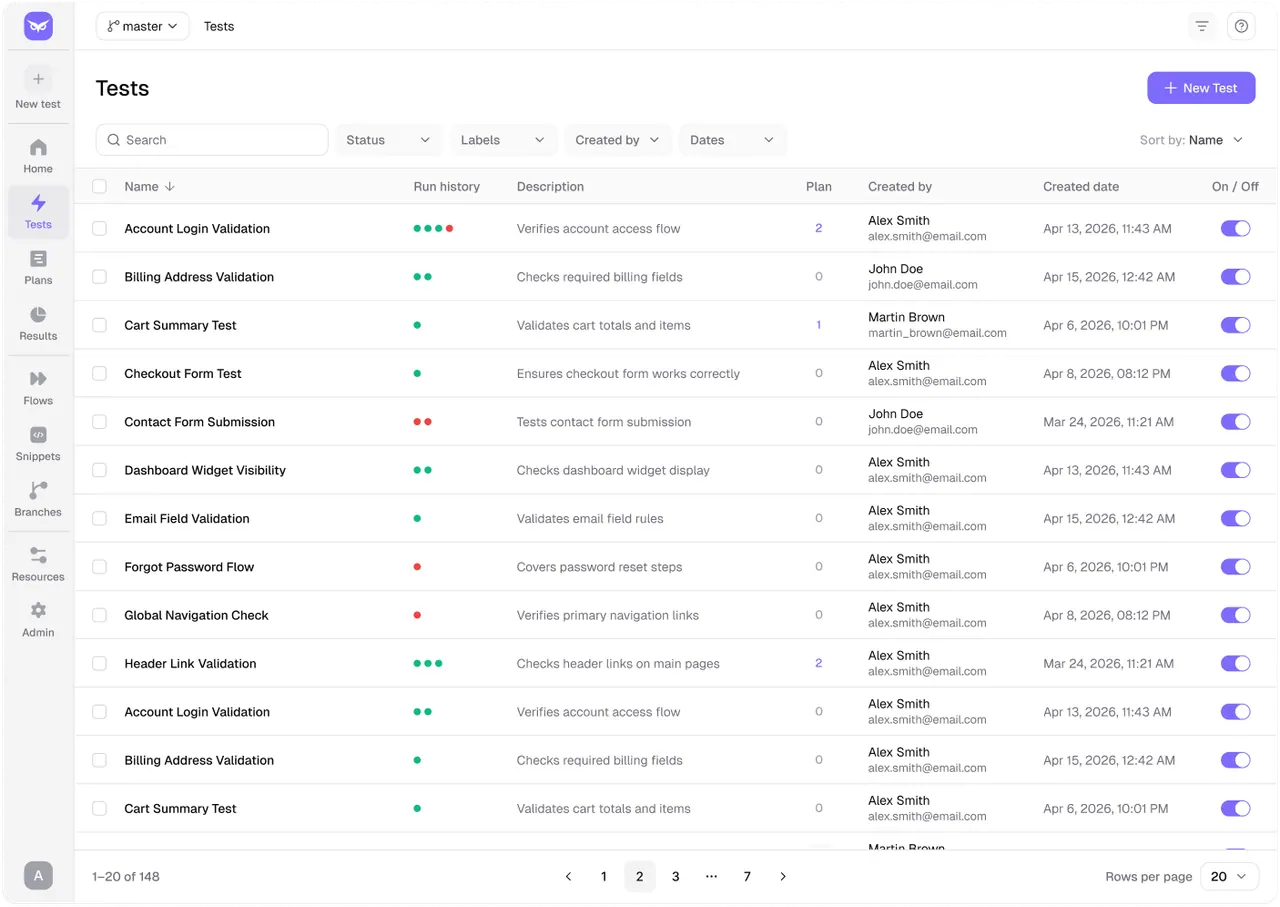Go to next page arrow
The image size is (1280, 907).
click(x=783, y=877)
